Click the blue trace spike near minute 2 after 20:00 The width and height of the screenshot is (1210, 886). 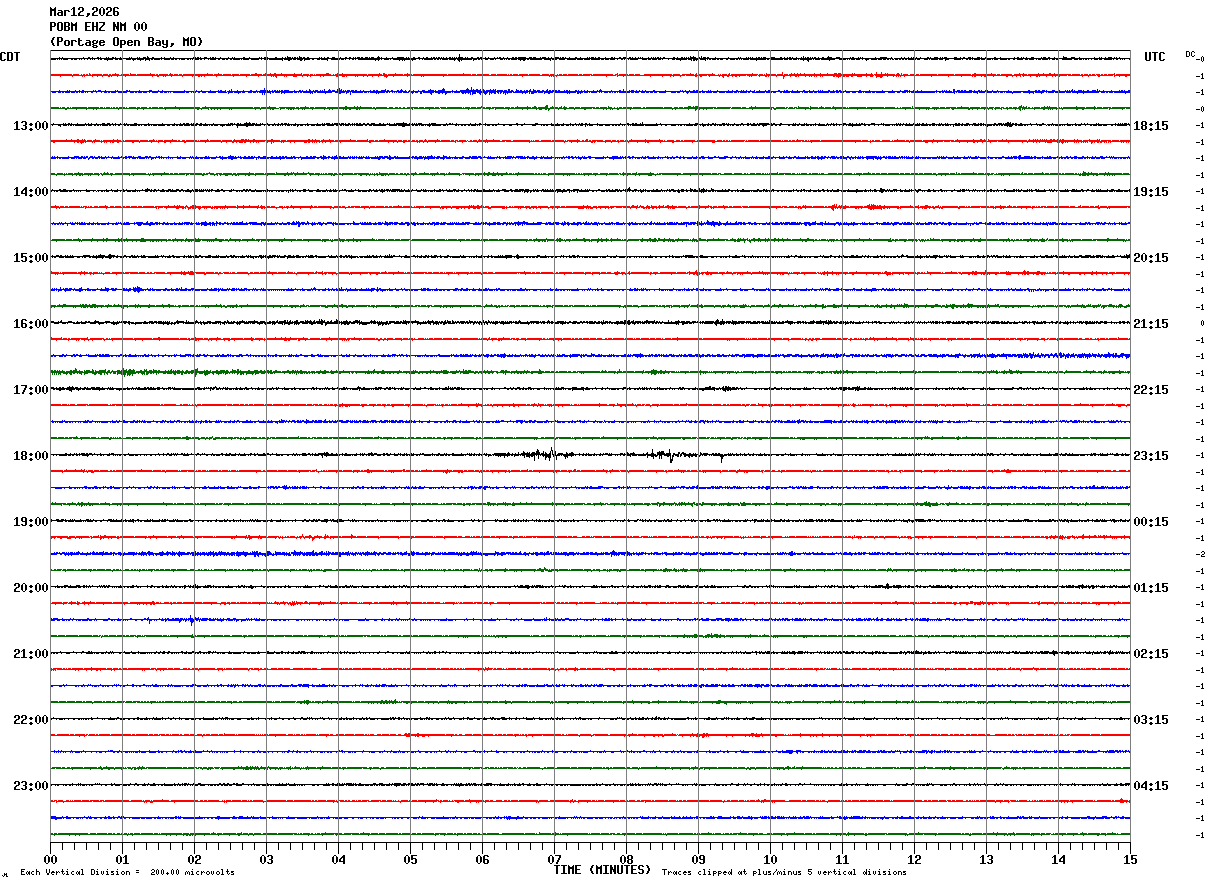pos(193,620)
